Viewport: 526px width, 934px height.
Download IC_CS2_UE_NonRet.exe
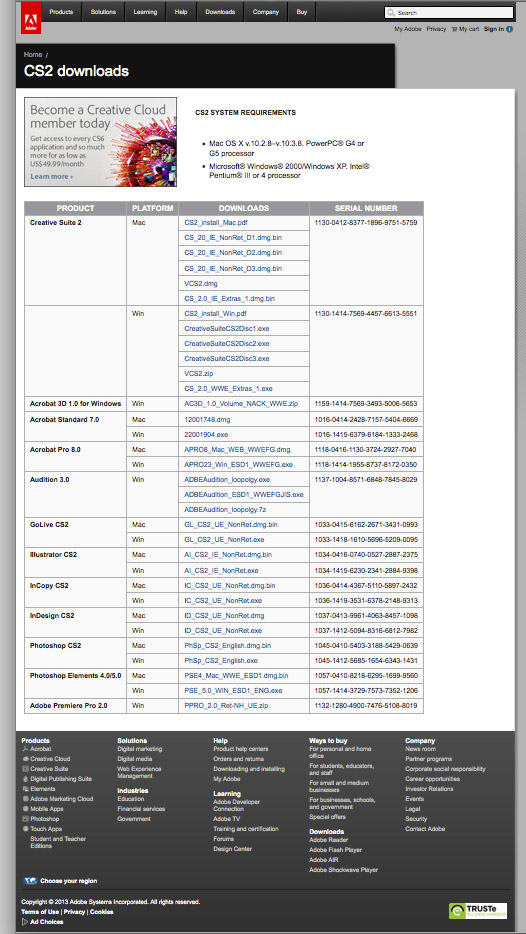click(x=223, y=600)
